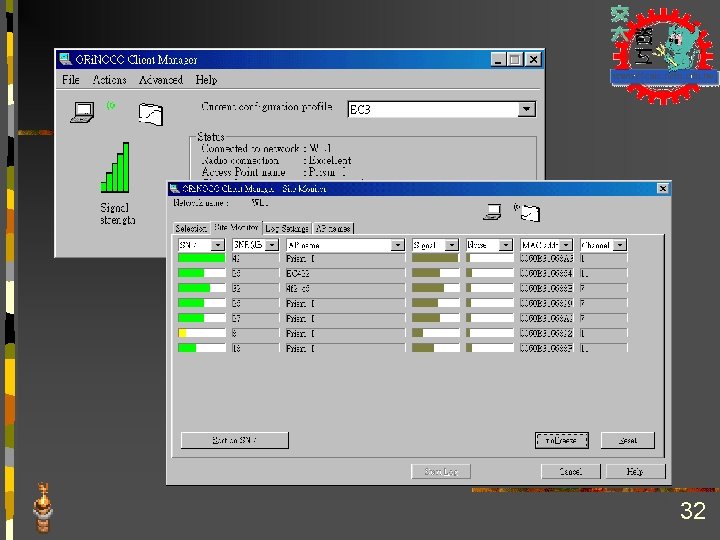720x540 pixels.
Task: Click the Noise bar in ECA row
Action: pos(489,273)
